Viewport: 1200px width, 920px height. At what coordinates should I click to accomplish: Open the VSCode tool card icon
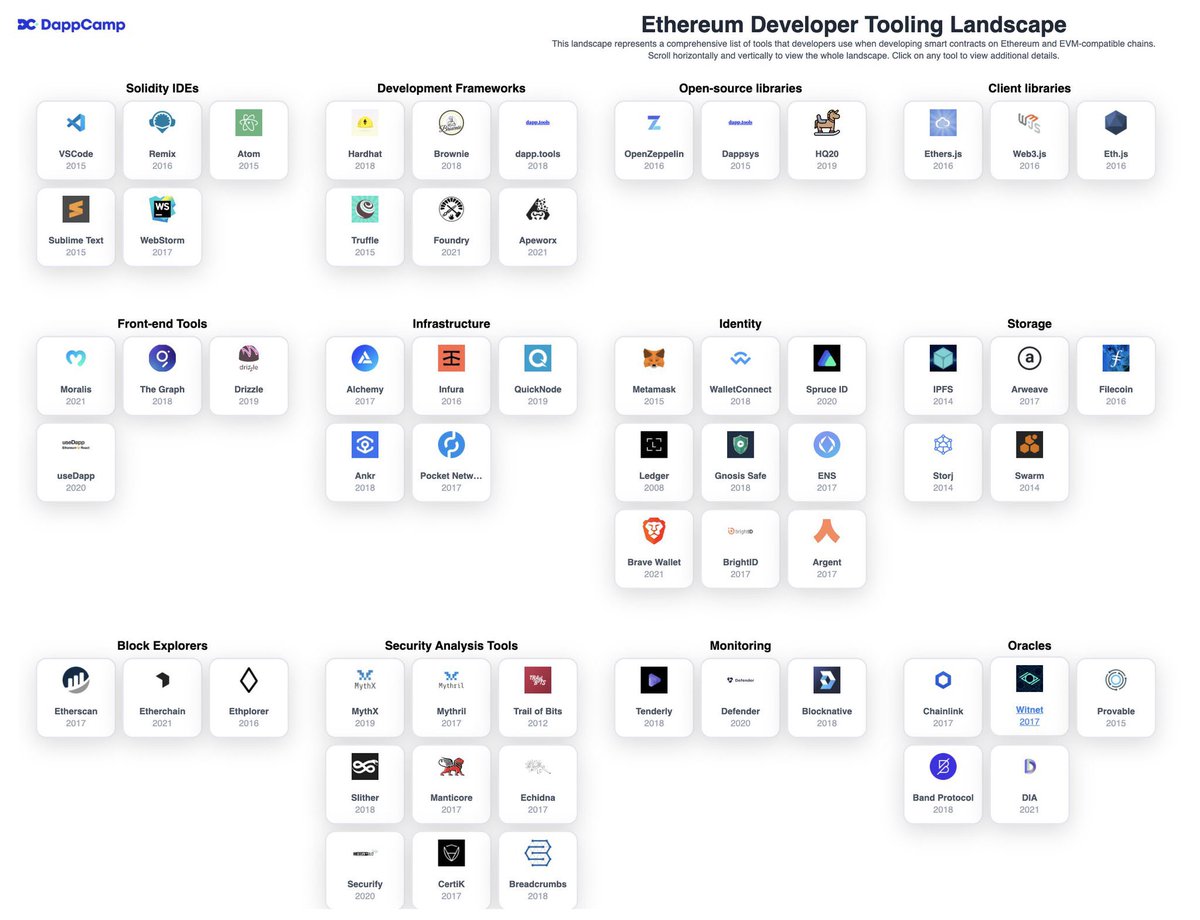(x=76, y=123)
